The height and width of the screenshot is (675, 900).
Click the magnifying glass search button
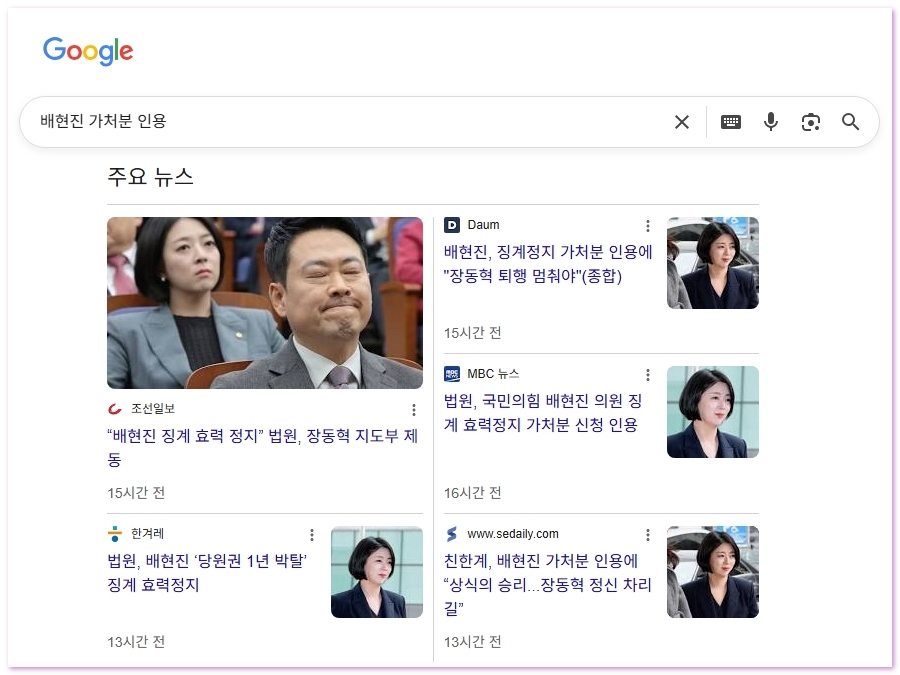tap(850, 122)
